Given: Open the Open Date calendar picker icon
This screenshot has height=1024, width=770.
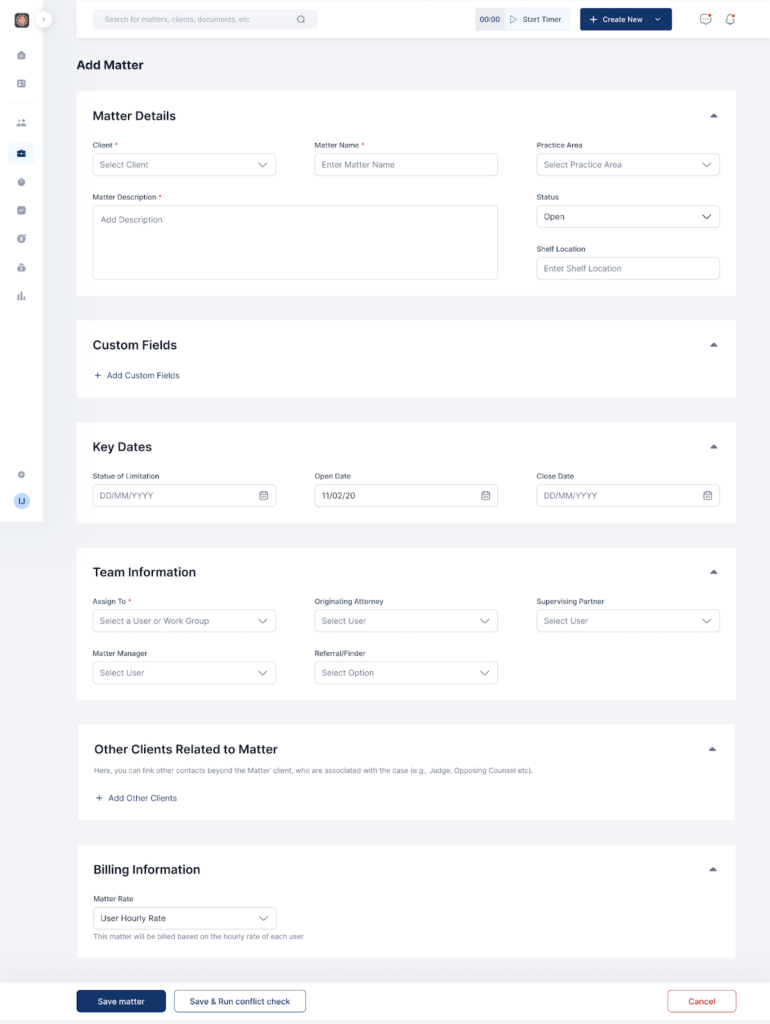Looking at the screenshot, I should click(x=485, y=495).
